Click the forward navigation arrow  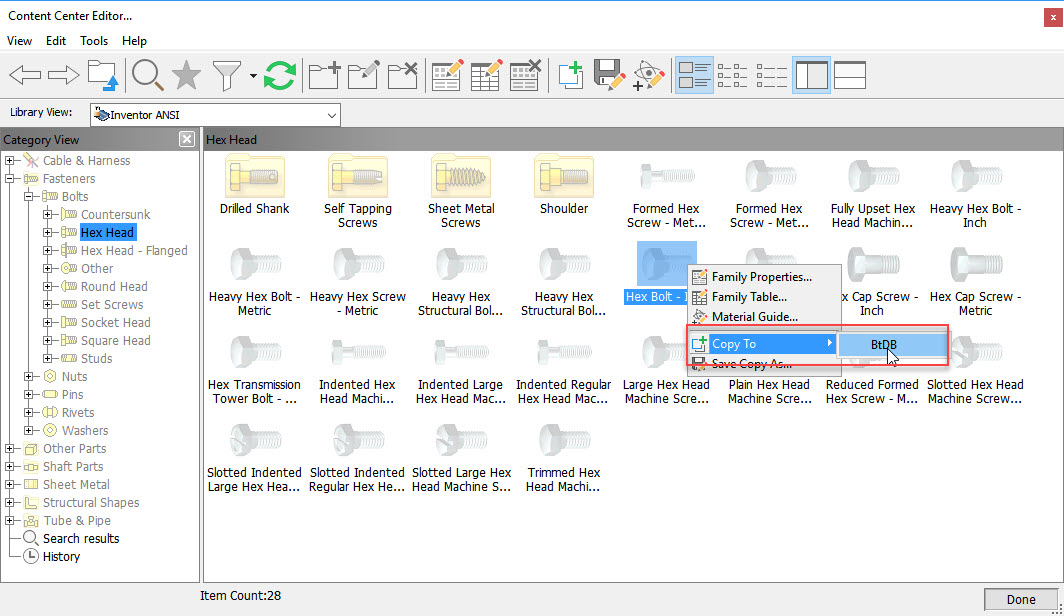point(62,75)
